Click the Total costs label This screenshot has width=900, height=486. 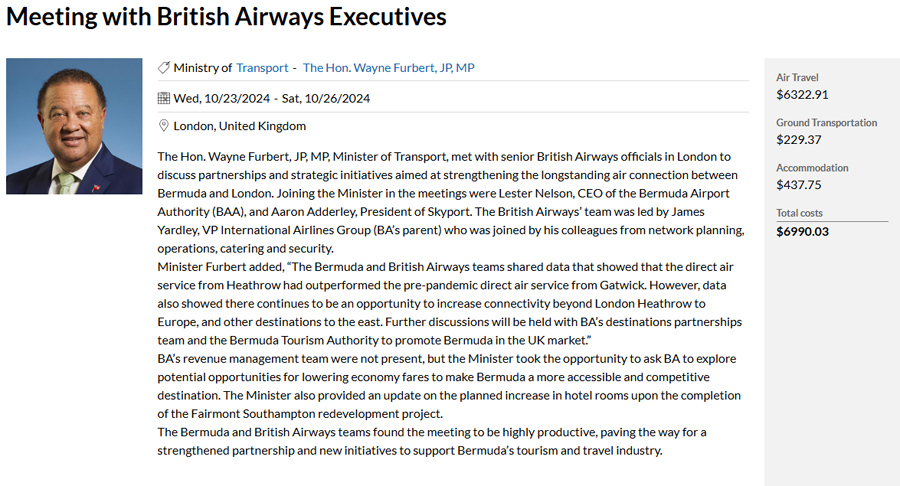click(x=802, y=213)
